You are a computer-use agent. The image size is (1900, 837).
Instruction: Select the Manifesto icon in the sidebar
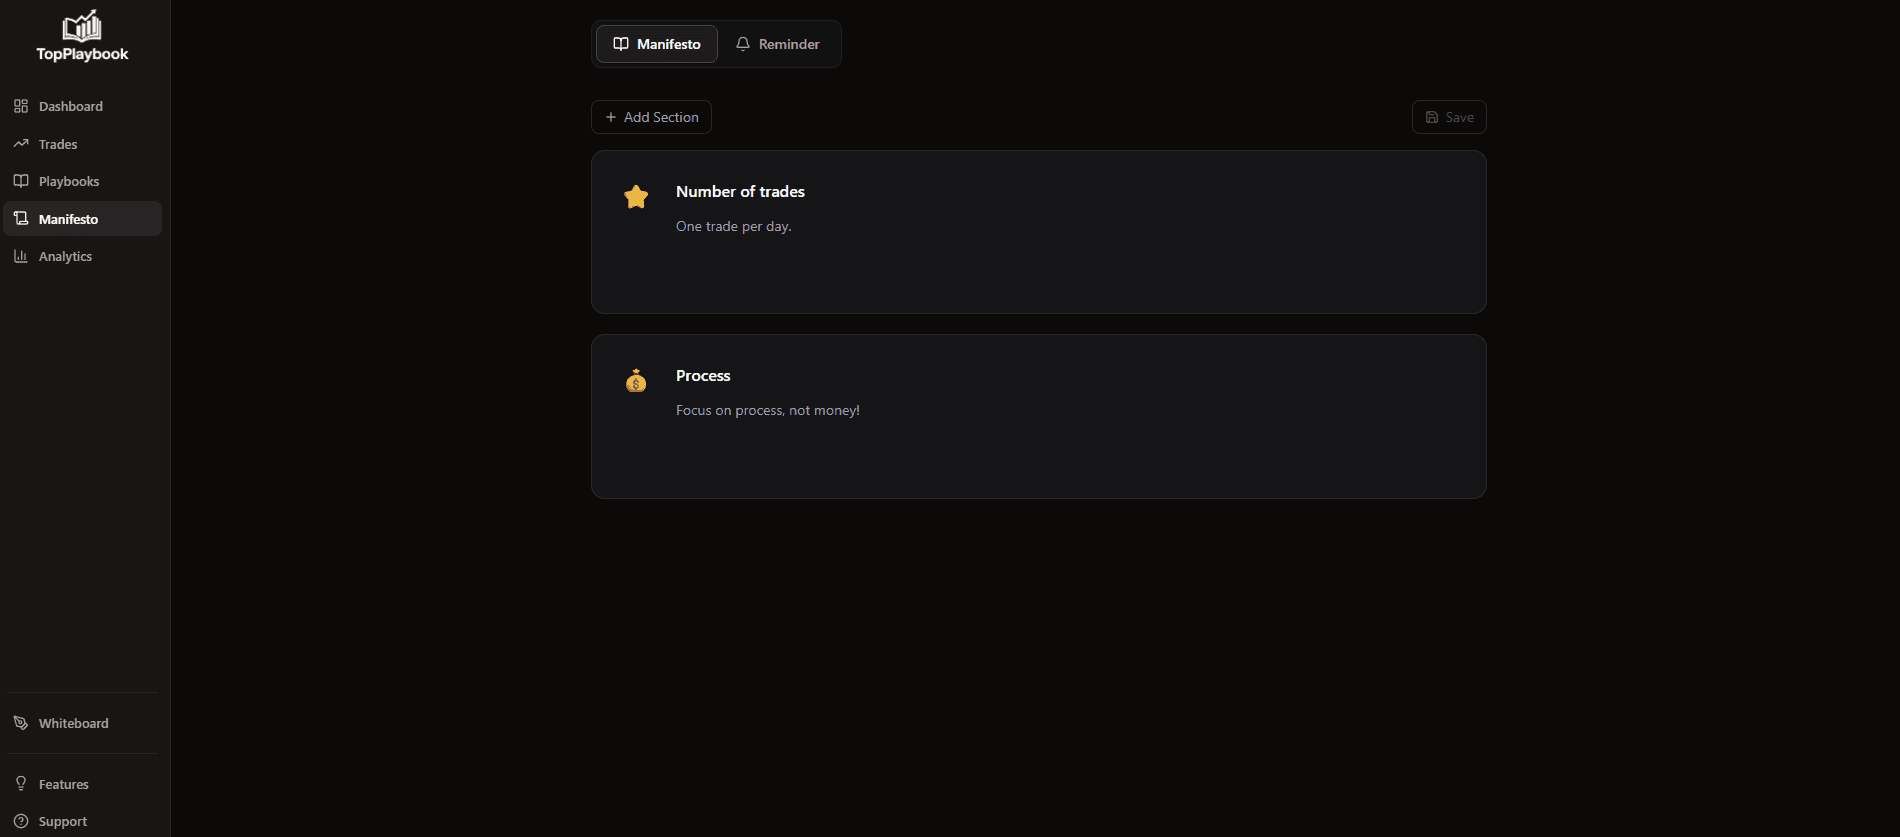pos(21,218)
